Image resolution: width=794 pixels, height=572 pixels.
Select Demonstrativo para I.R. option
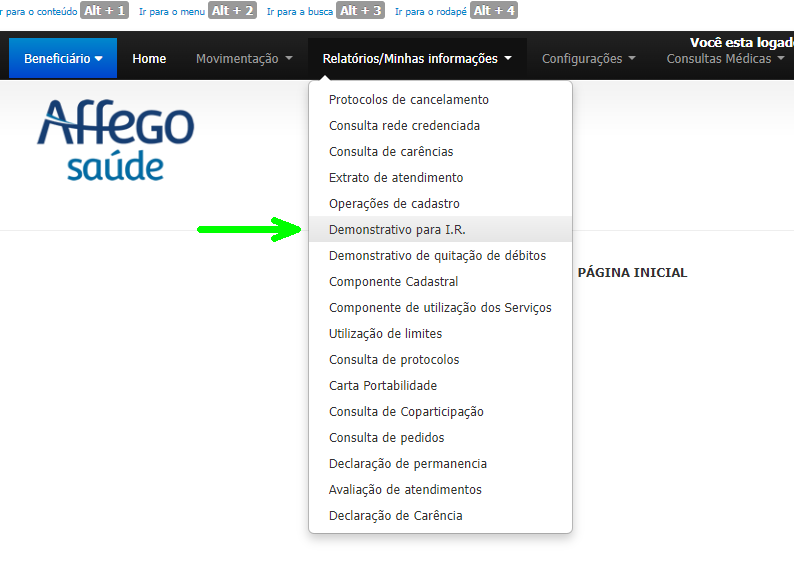coord(397,230)
